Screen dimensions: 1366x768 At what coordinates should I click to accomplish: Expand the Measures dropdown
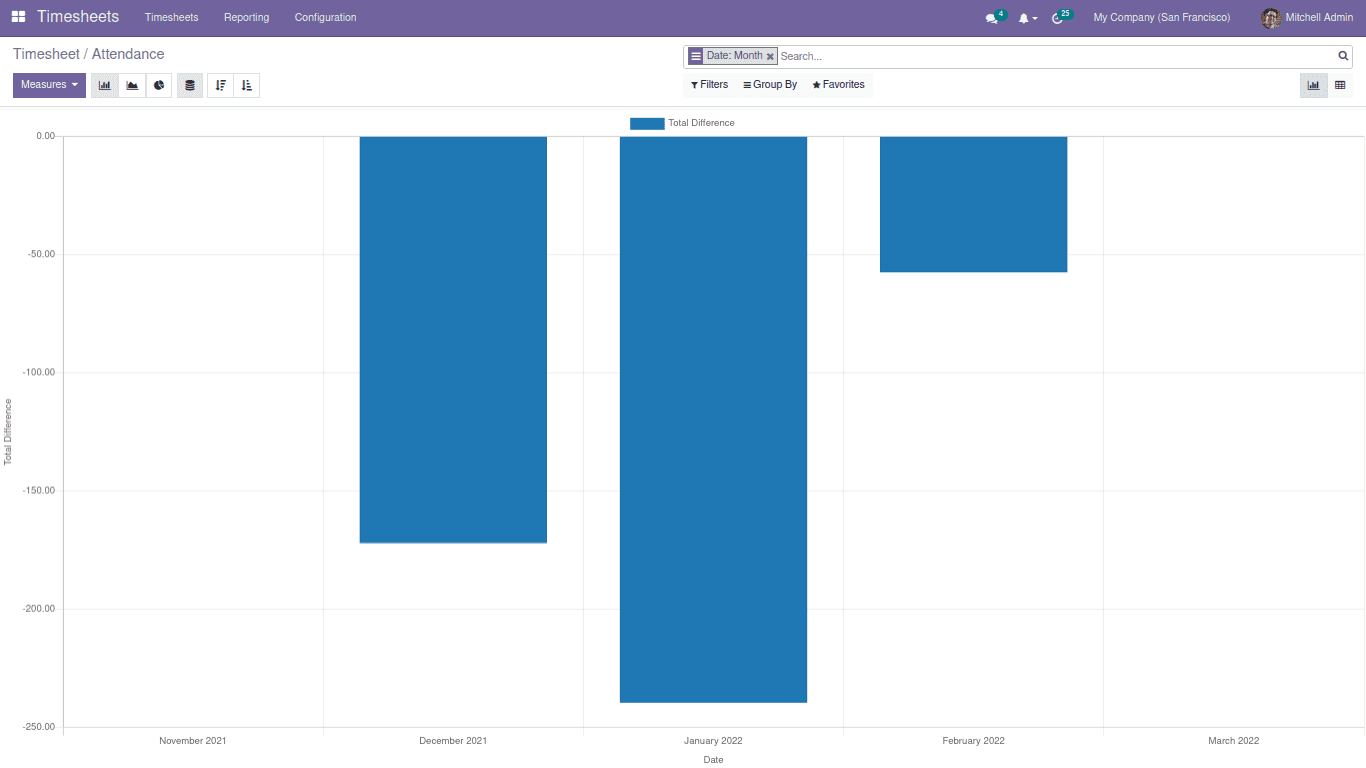49,85
